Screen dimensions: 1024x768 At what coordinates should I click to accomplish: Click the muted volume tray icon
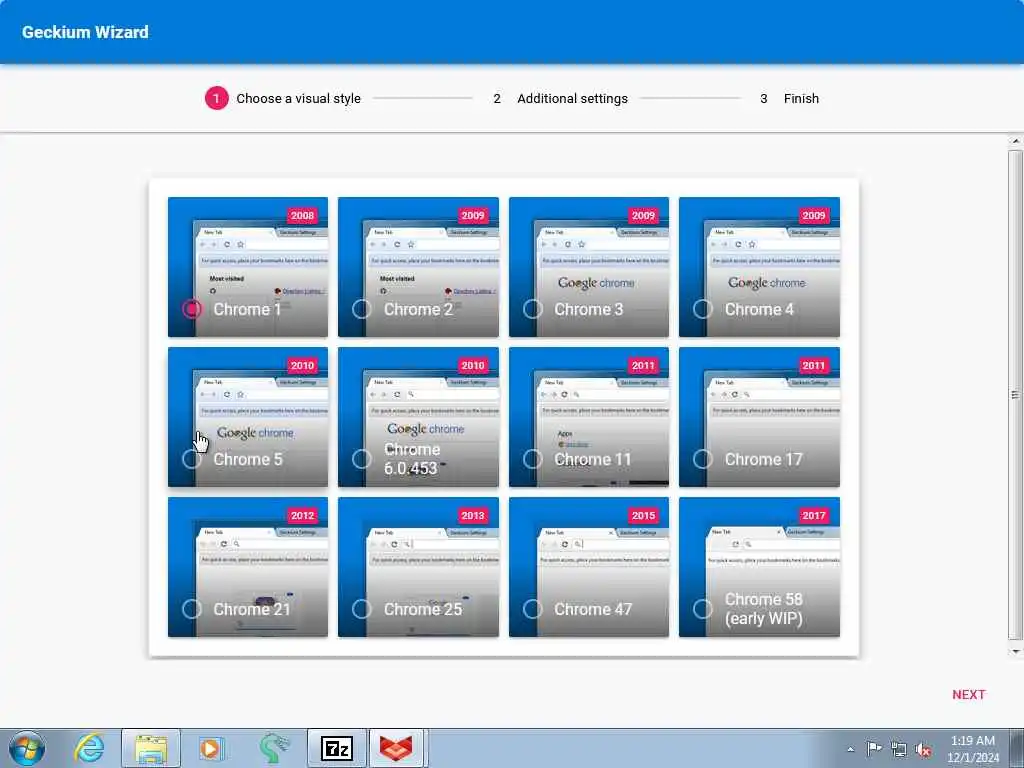coord(923,749)
